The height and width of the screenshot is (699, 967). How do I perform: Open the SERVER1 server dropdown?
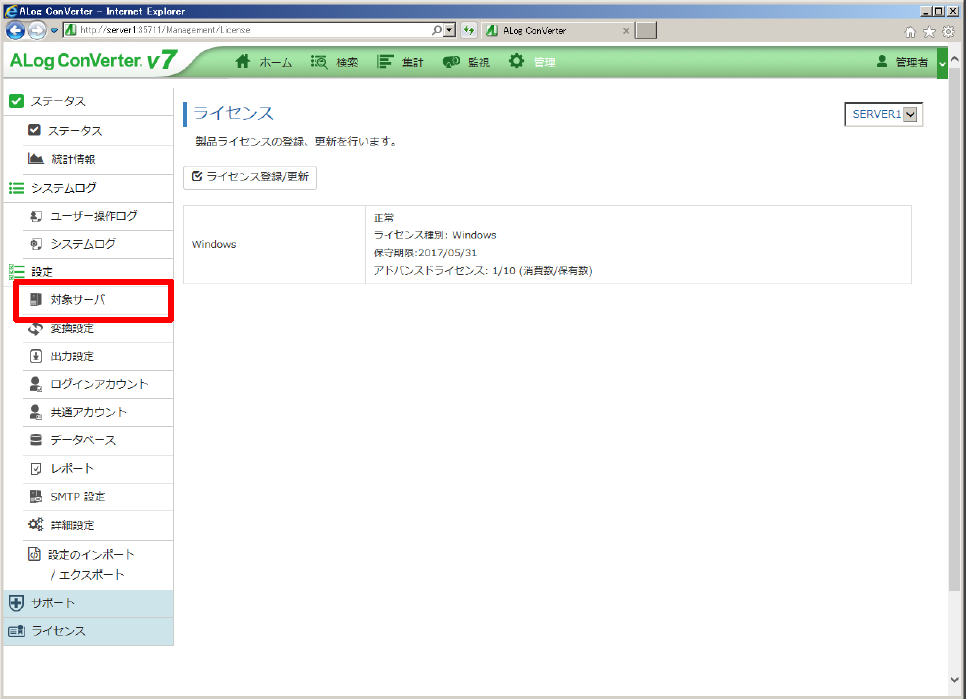click(x=884, y=115)
